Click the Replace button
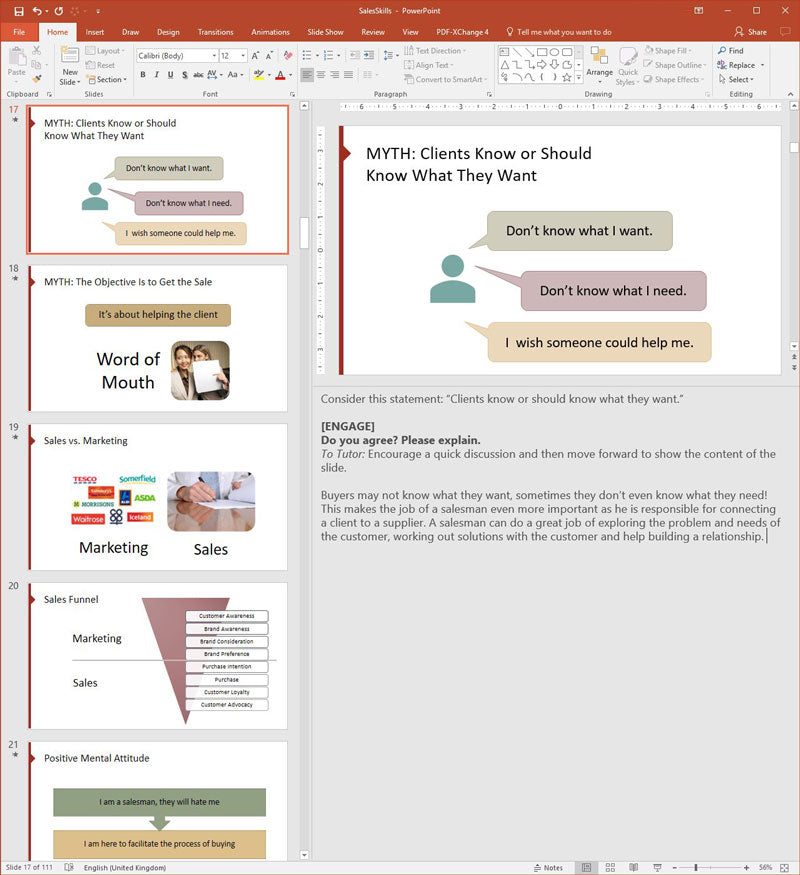This screenshot has height=875, width=800. [x=736, y=65]
